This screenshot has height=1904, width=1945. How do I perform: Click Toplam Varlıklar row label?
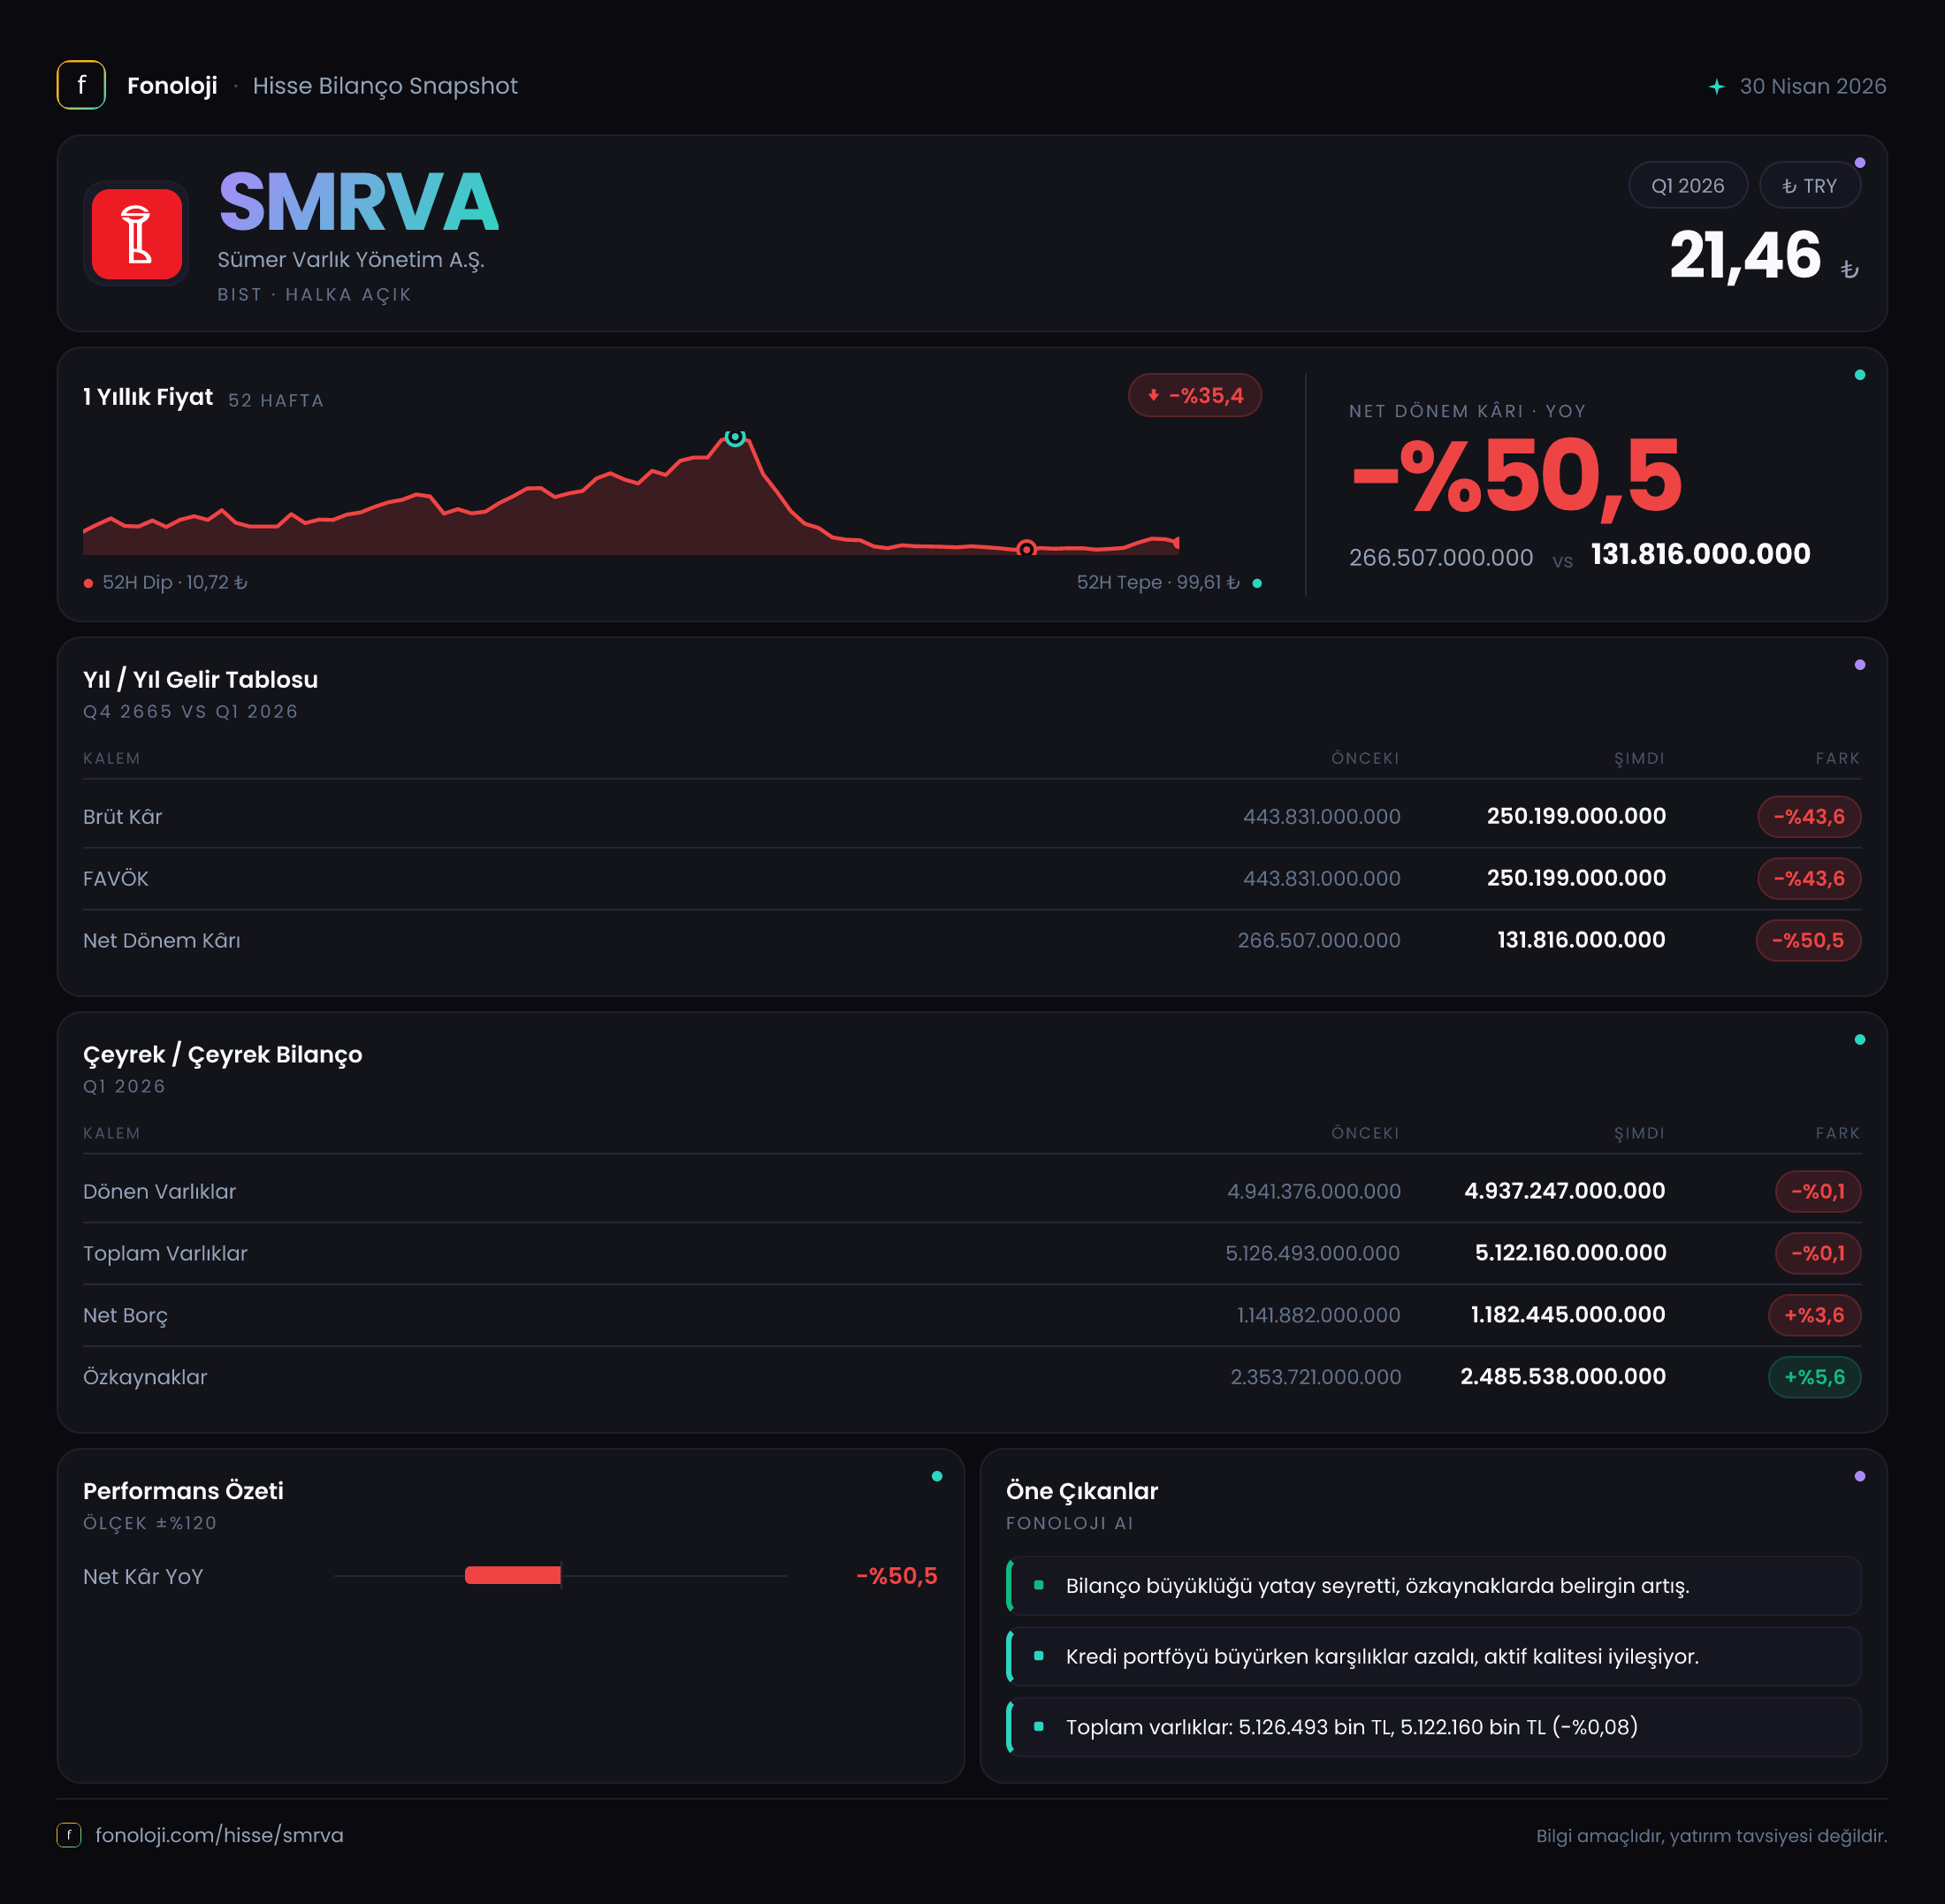click(x=165, y=1254)
